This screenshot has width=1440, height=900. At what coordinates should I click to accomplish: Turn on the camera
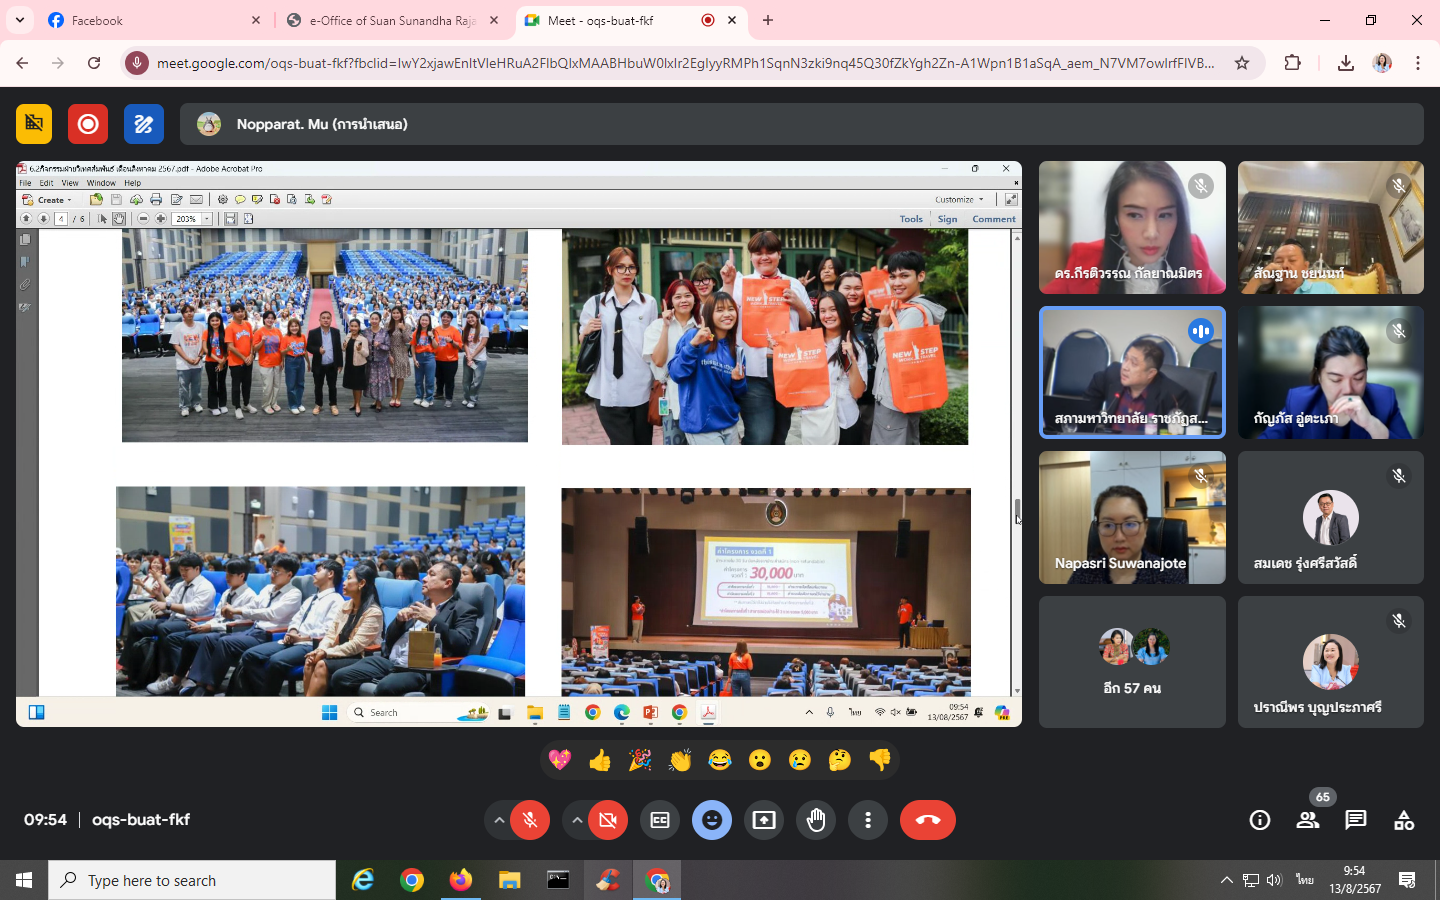(608, 820)
